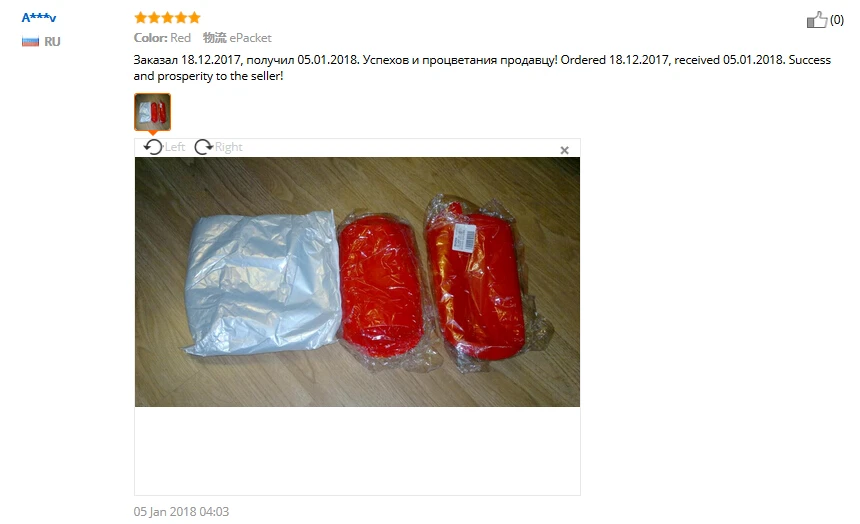This screenshot has height=524, width=860.
Task: Click the helpful vote count (0)
Action: pyautogui.click(x=836, y=20)
